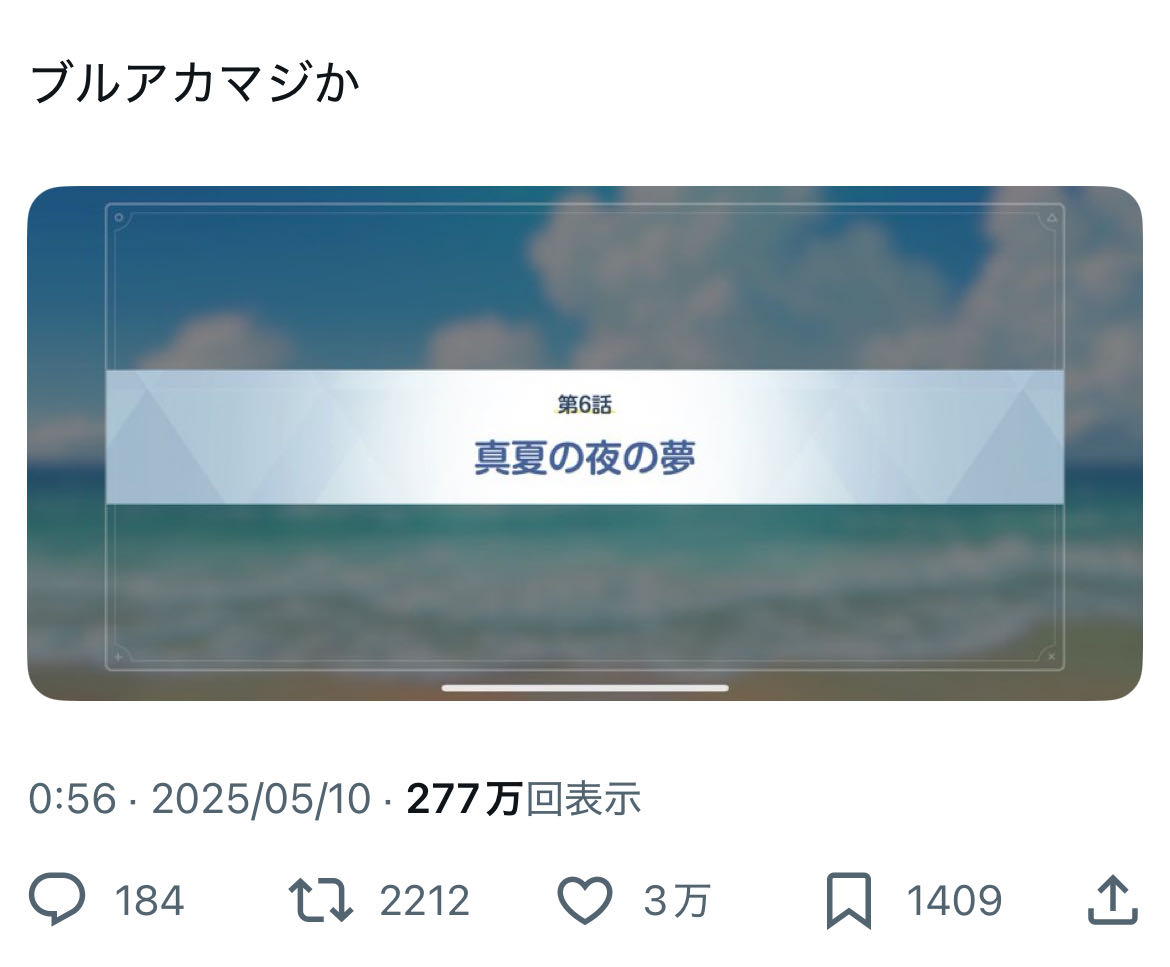
Task: Like the post with the heart icon
Action: (x=586, y=901)
